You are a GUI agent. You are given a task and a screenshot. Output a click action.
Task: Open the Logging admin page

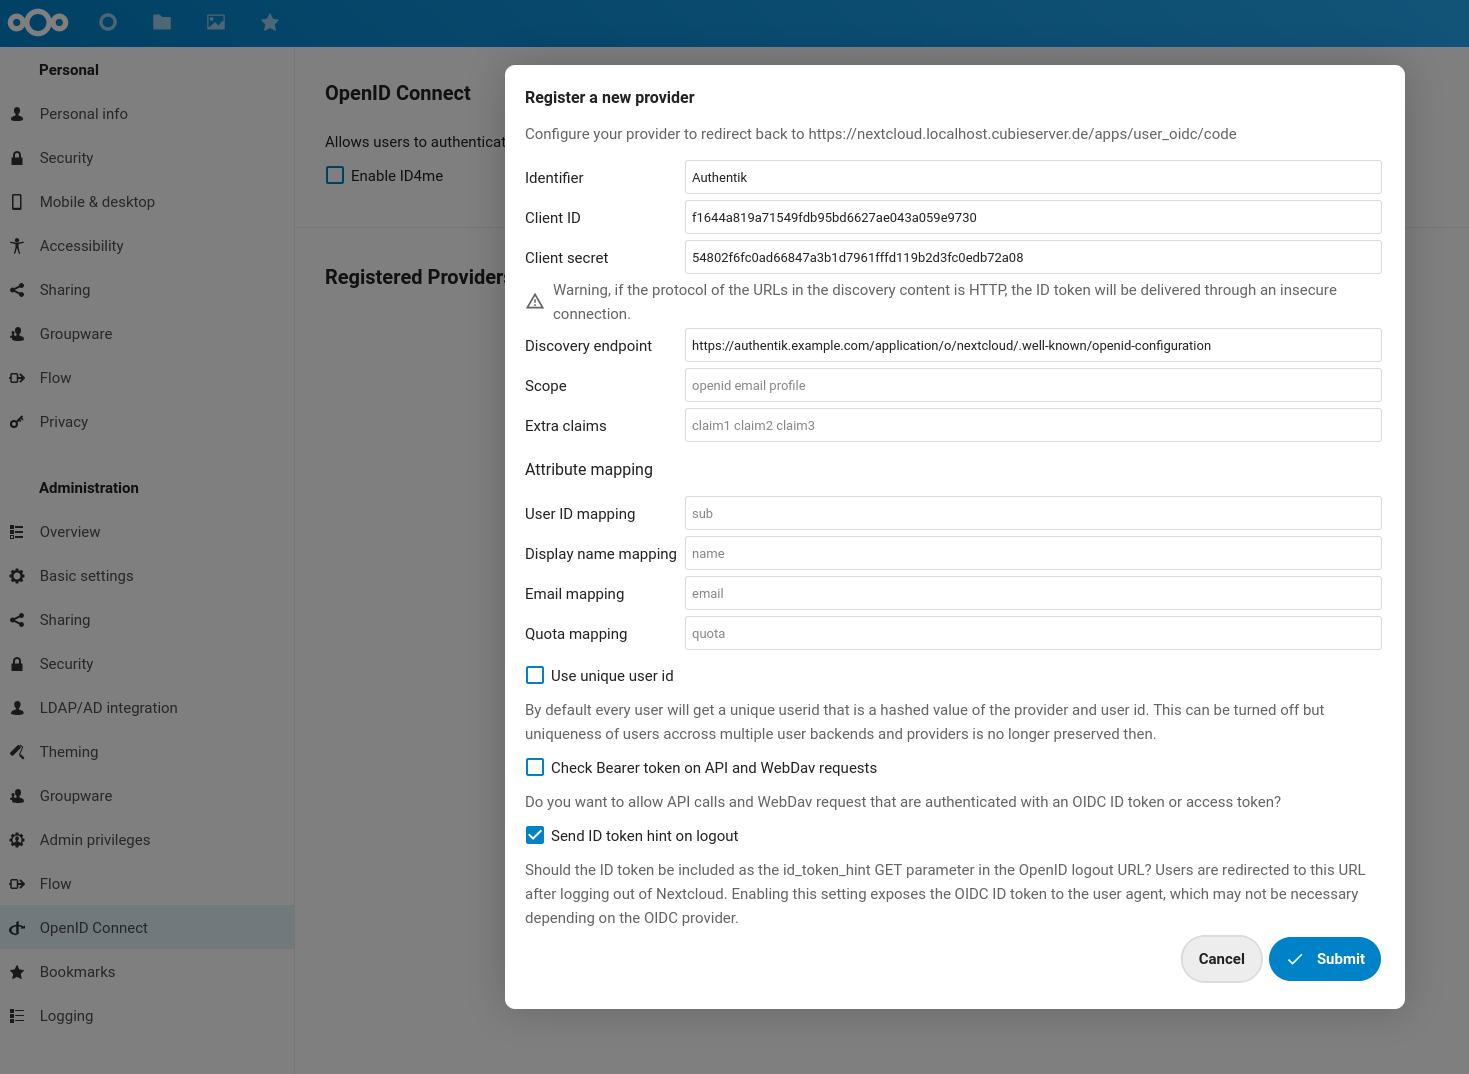point(66,1016)
